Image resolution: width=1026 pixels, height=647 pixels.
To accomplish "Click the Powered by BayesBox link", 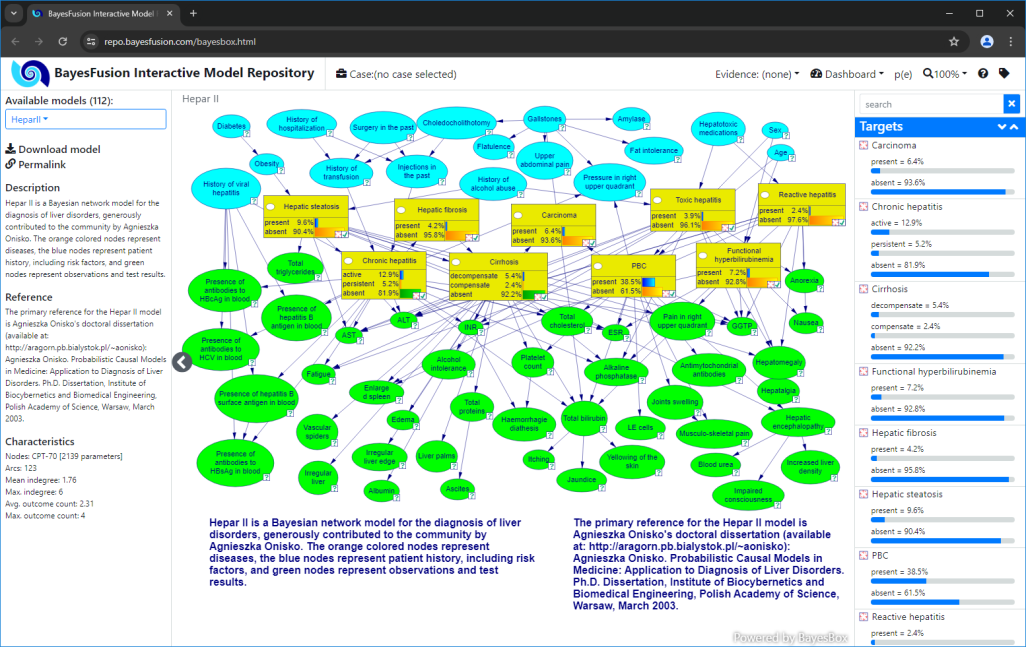I will point(790,637).
